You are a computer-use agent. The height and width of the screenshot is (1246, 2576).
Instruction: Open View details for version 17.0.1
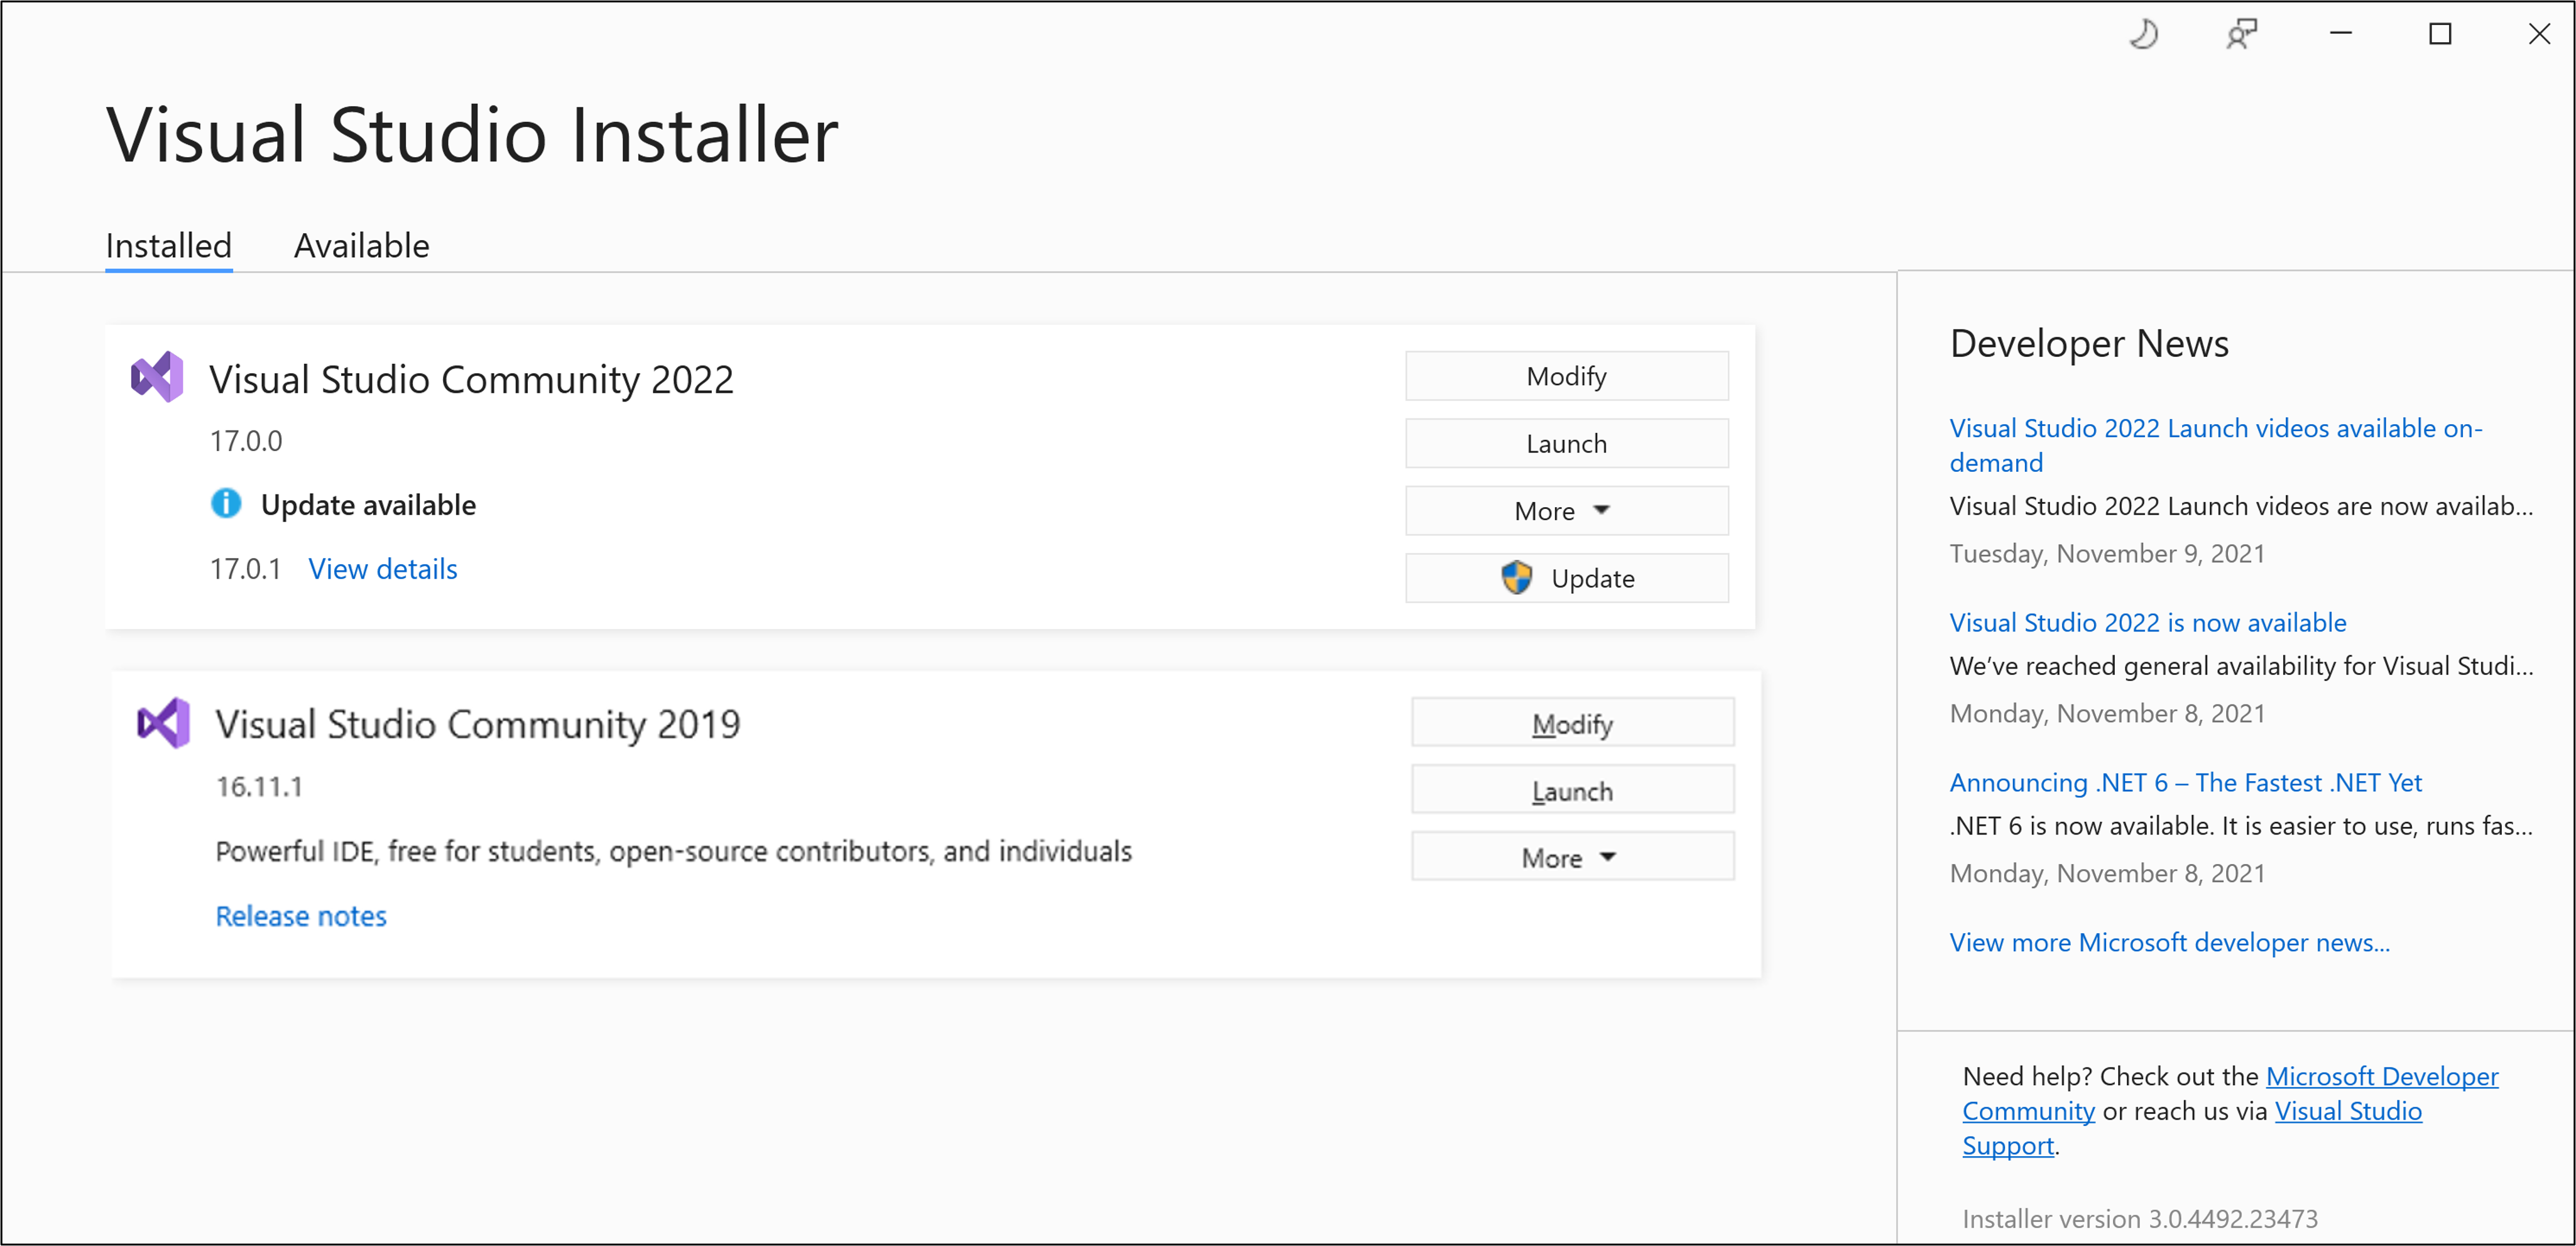pos(382,569)
